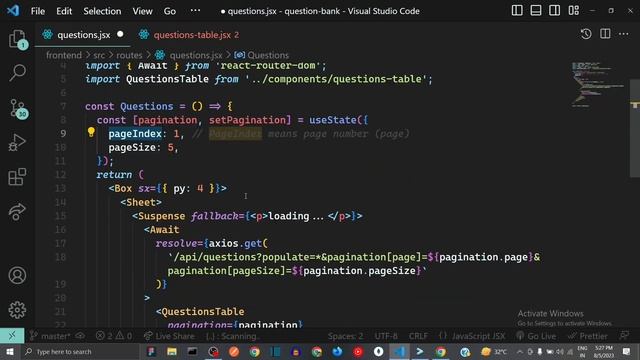Click src in the breadcrumb
Screen dimensions: 640x360
tap(99, 55)
